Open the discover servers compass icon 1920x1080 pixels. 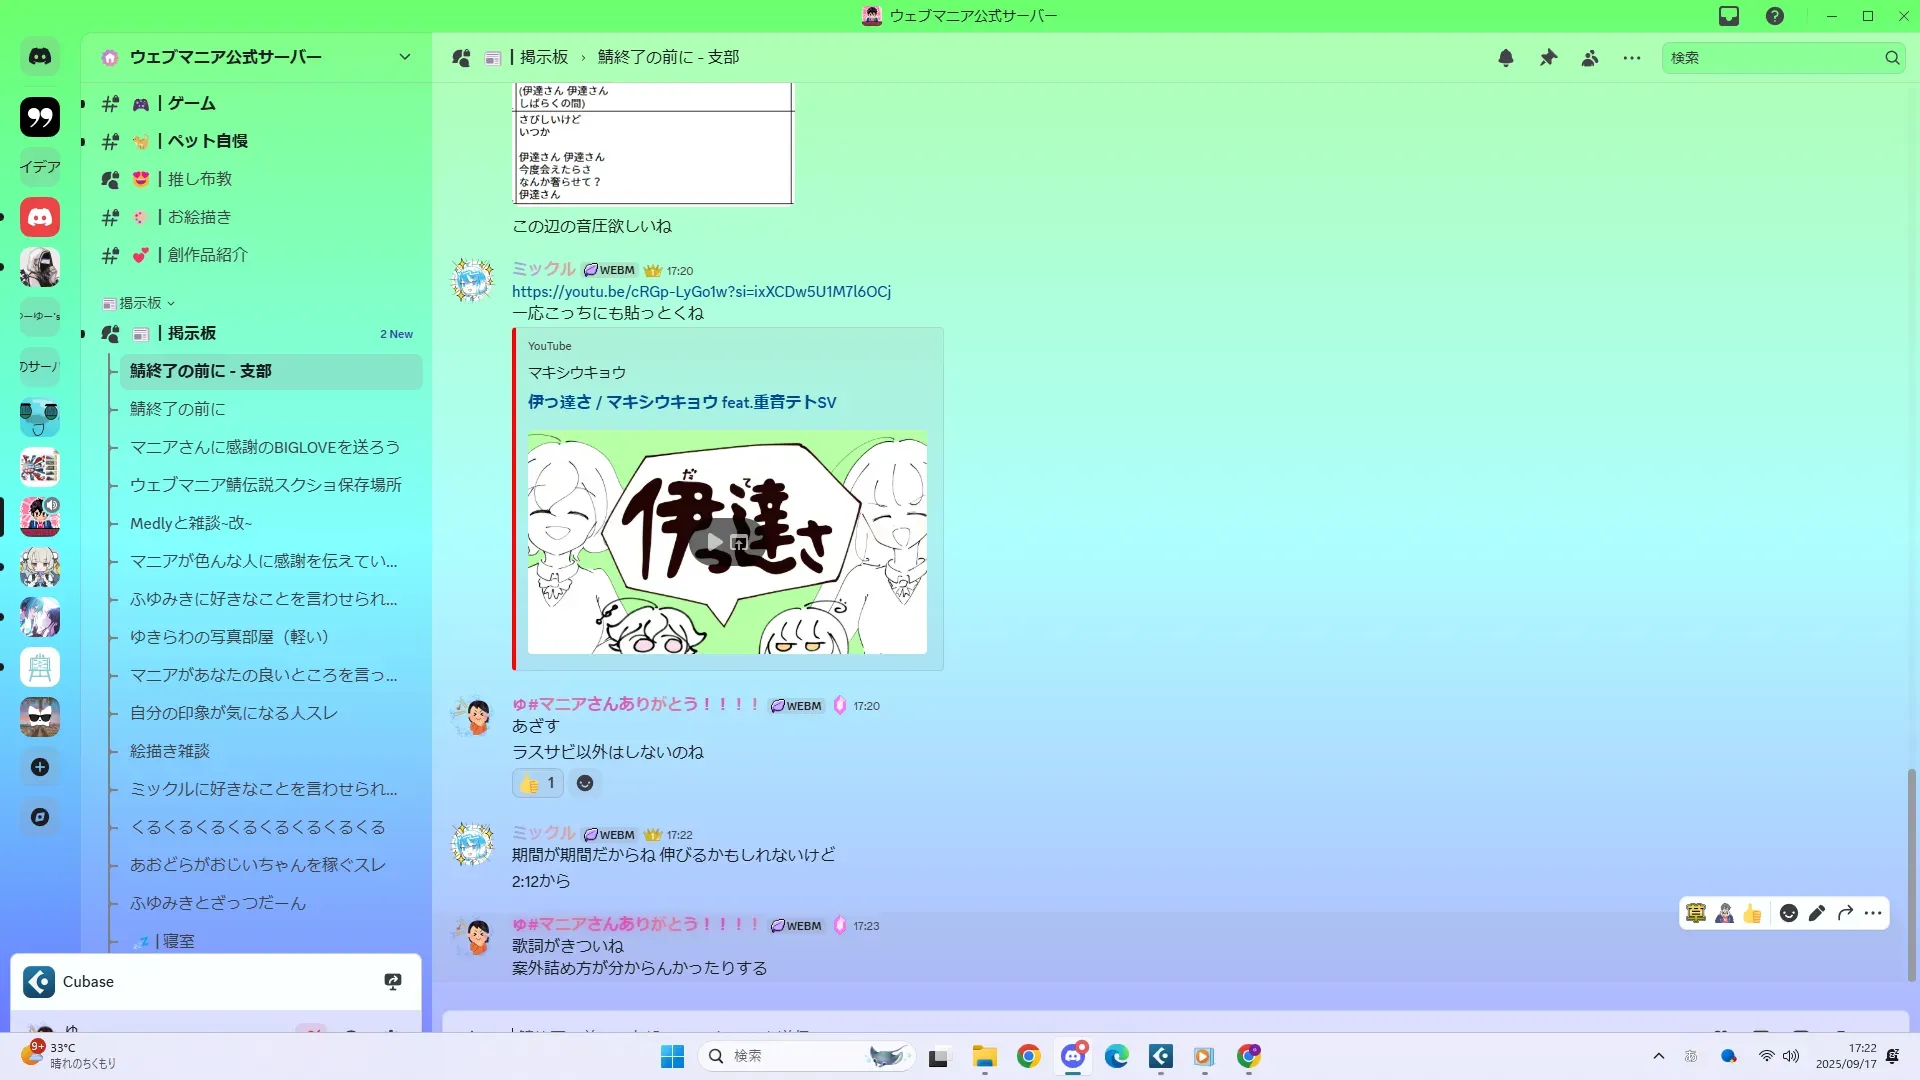tap(40, 817)
